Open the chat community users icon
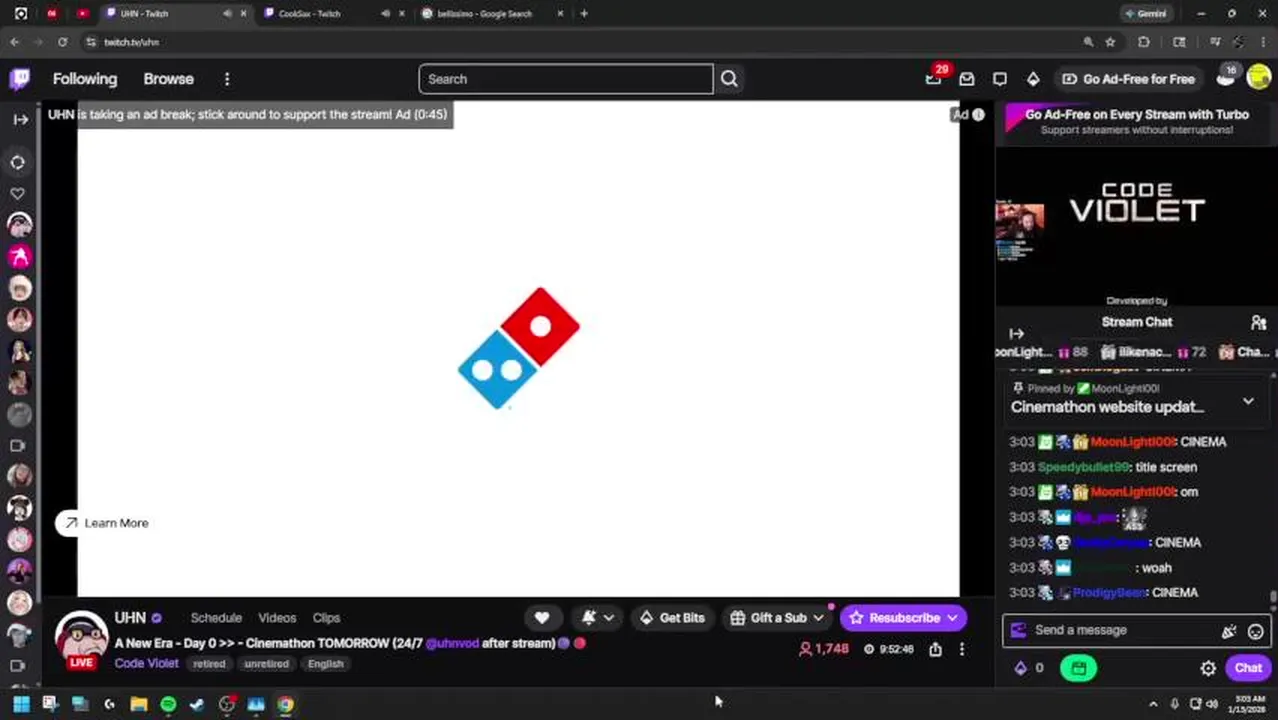 [x=1258, y=322]
